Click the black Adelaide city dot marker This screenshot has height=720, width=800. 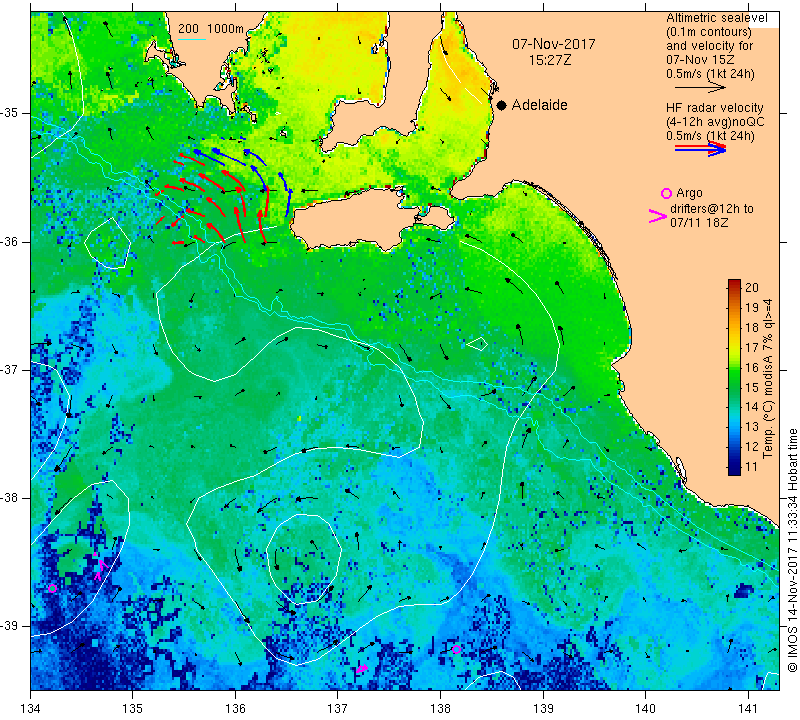pos(502,105)
